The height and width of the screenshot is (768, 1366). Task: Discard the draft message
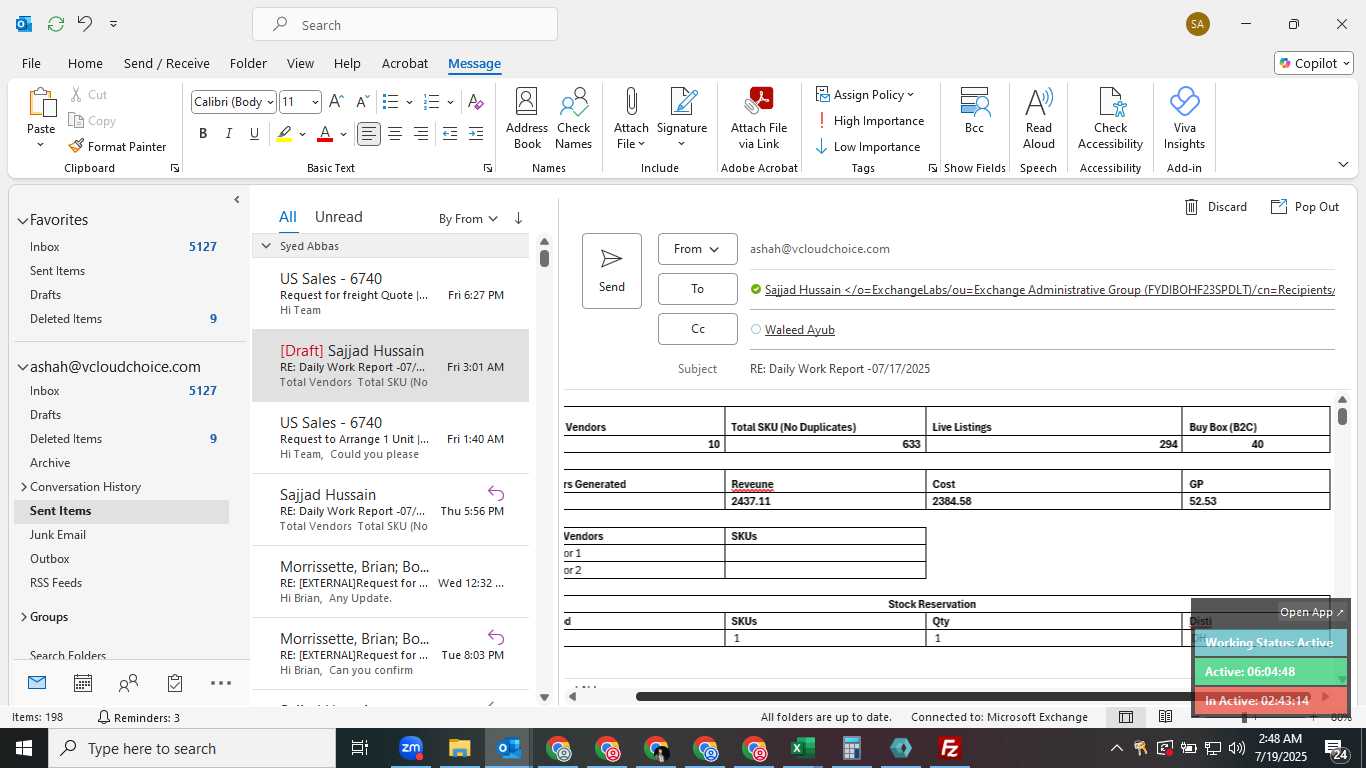coord(1216,207)
